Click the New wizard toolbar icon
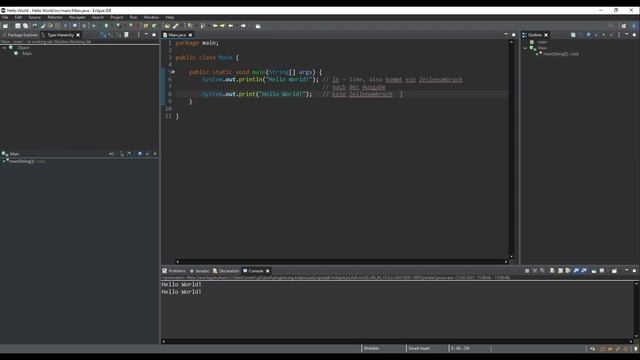Viewport: 640px width, 360px height. [x=5, y=26]
